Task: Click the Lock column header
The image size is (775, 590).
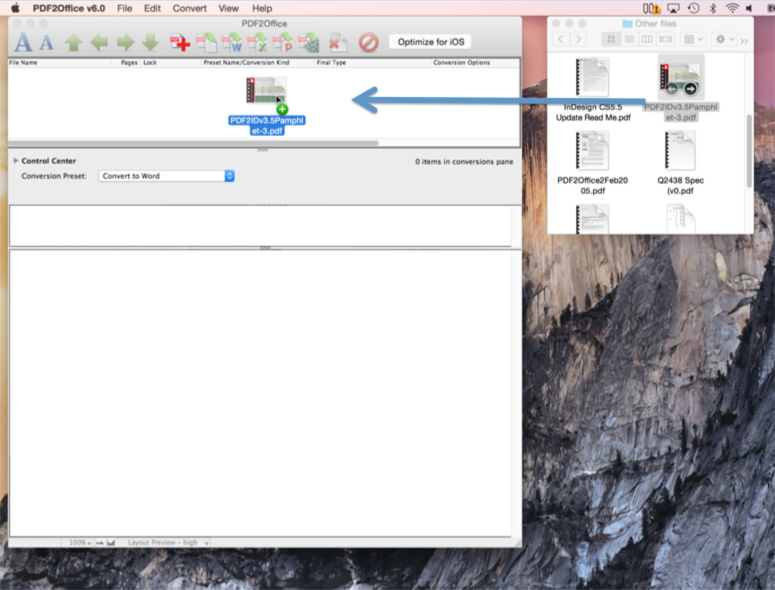Action: click(150, 63)
